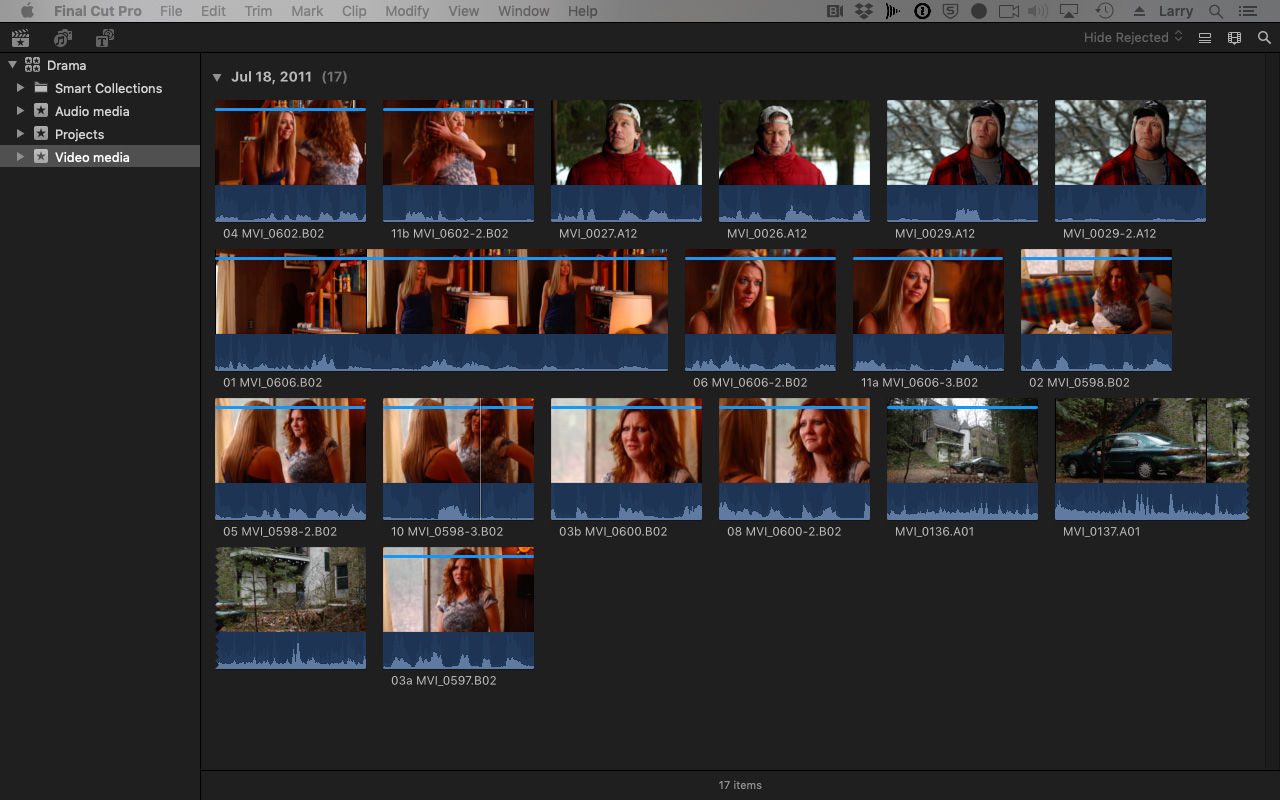Image resolution: width=1280 pixels, height=800 pixels.
Task: Open clip appearance and filtering menu
Action: (x=1235, y=38)
